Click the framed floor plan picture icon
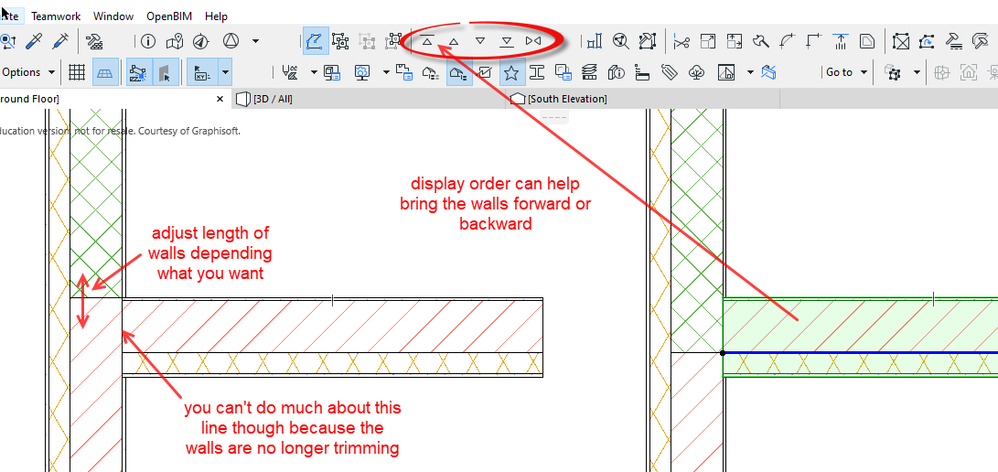Screen dimensions: 998x472 (x=727, y=73)
